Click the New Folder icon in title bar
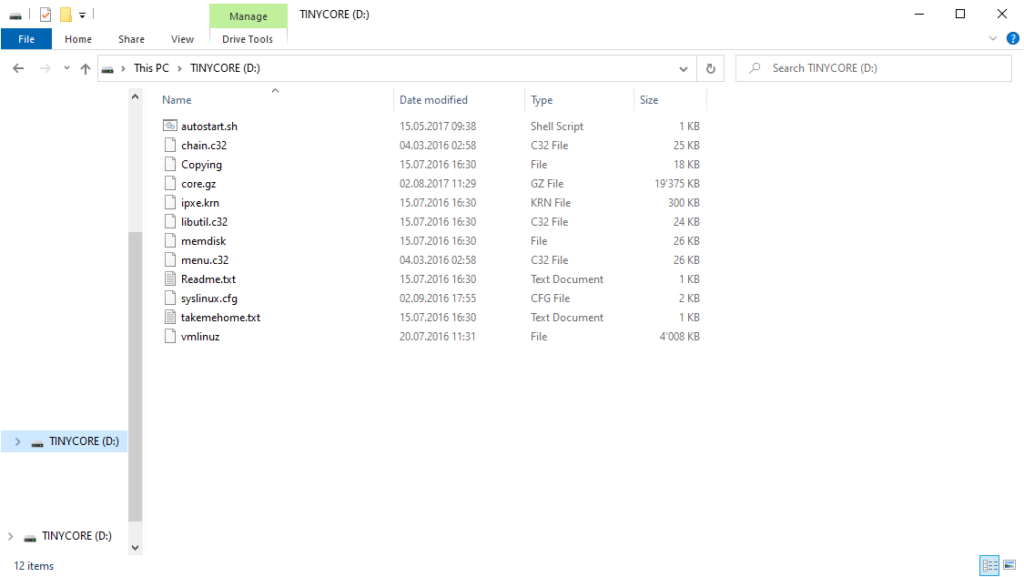Image resolution: width=1024 pixels, height=577 pixels. point(65,14)
